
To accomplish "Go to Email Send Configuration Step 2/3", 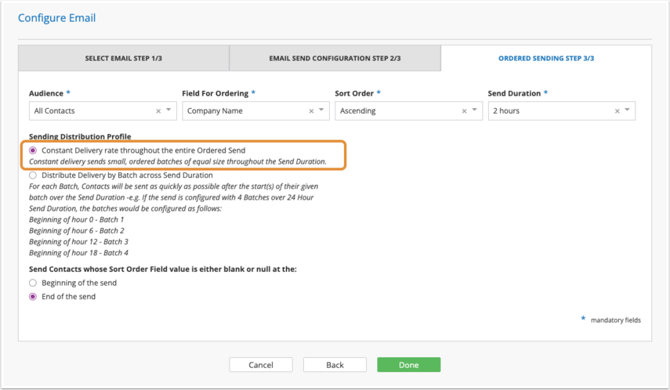I will click(x=335, y=58).
